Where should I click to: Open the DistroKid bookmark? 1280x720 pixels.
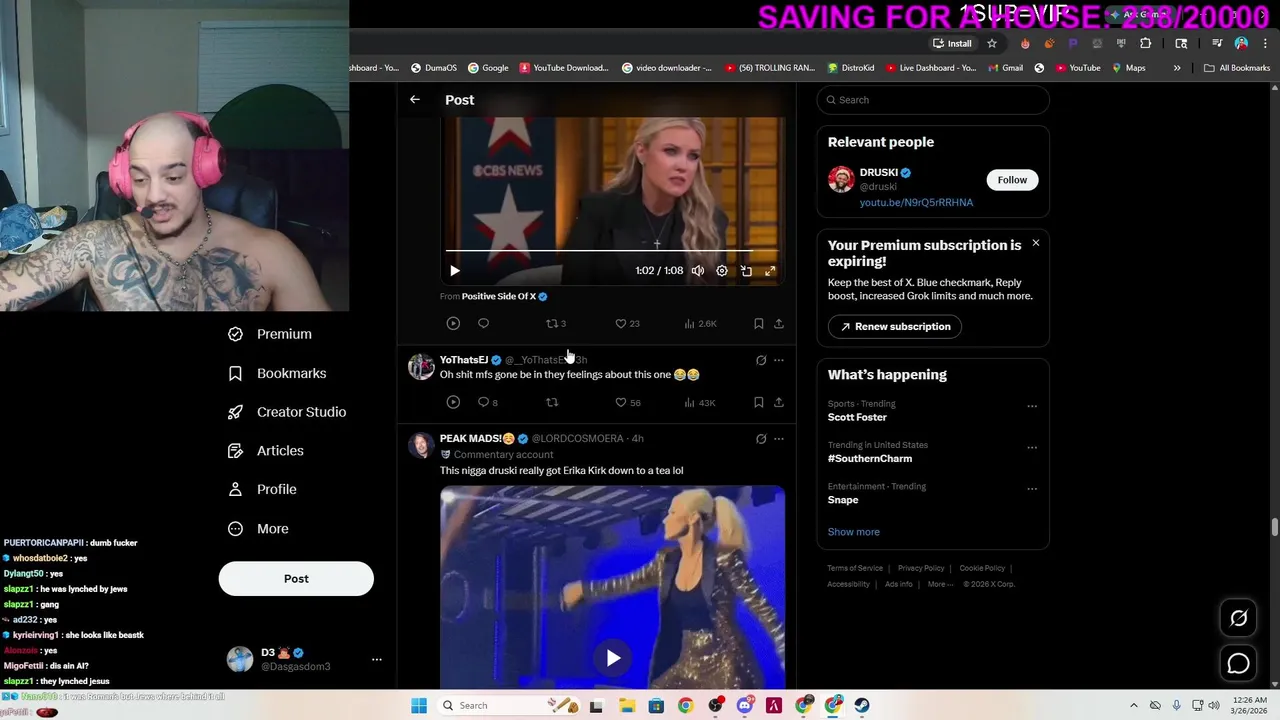click(x=850, y=68)
